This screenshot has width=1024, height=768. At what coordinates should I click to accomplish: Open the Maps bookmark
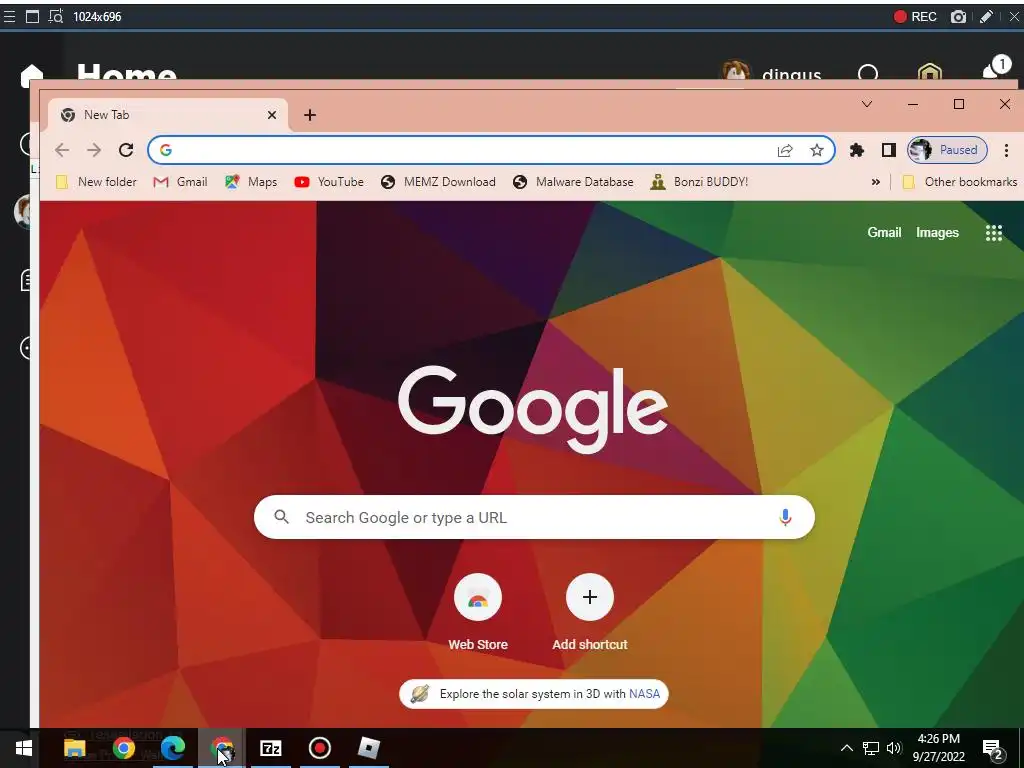pos(251,182)
